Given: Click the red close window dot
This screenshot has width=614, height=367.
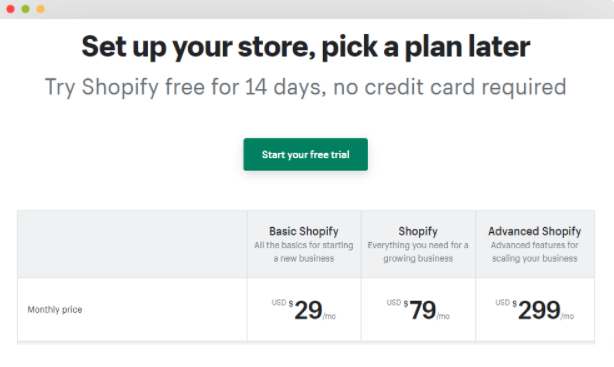Looking at the screenshot, I should point(11,9).
